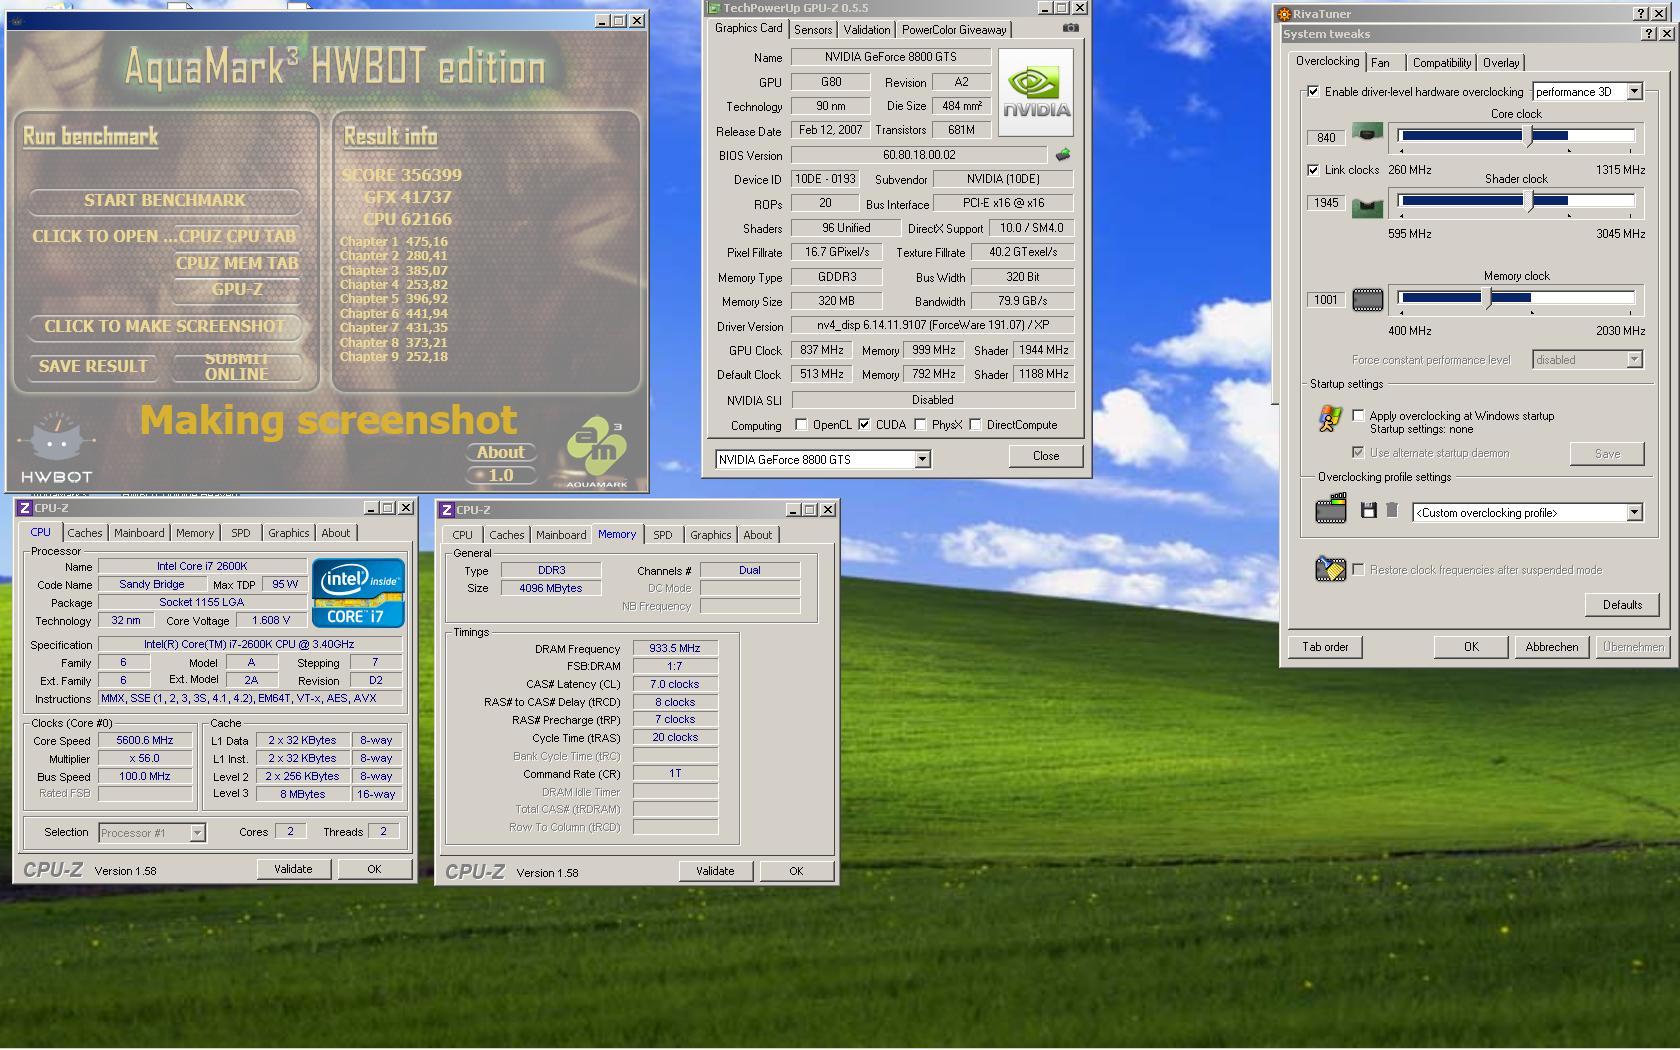The height and width of the screenshot is (1050, 1680).
Task: Click CLICK TO MAKE SCREENSHOT in AquaMark
Action: pos(165,326)
